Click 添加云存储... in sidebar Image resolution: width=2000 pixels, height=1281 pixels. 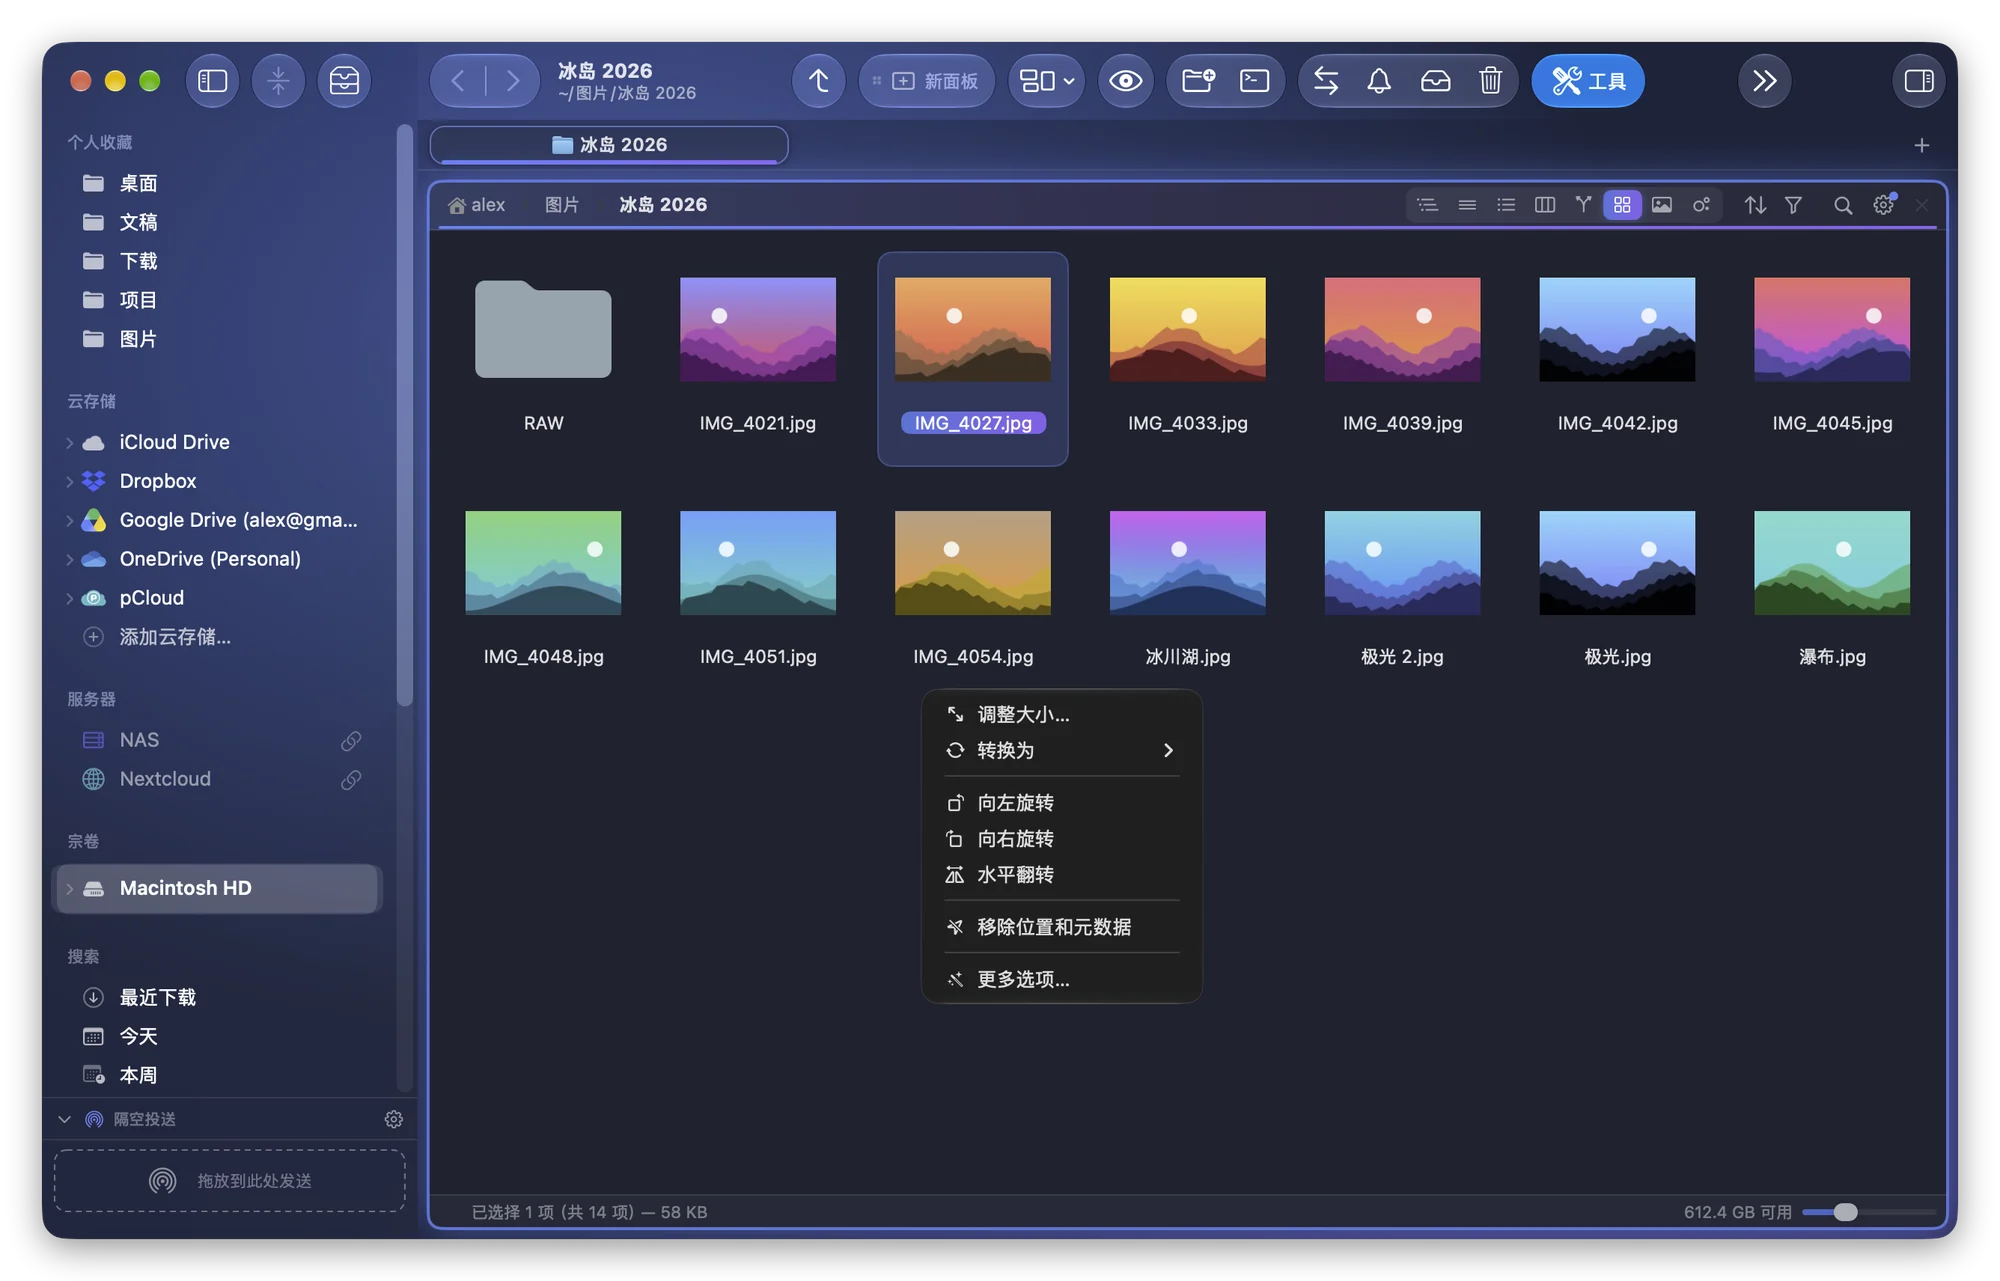pyautogui.click(x=175, y=637)
